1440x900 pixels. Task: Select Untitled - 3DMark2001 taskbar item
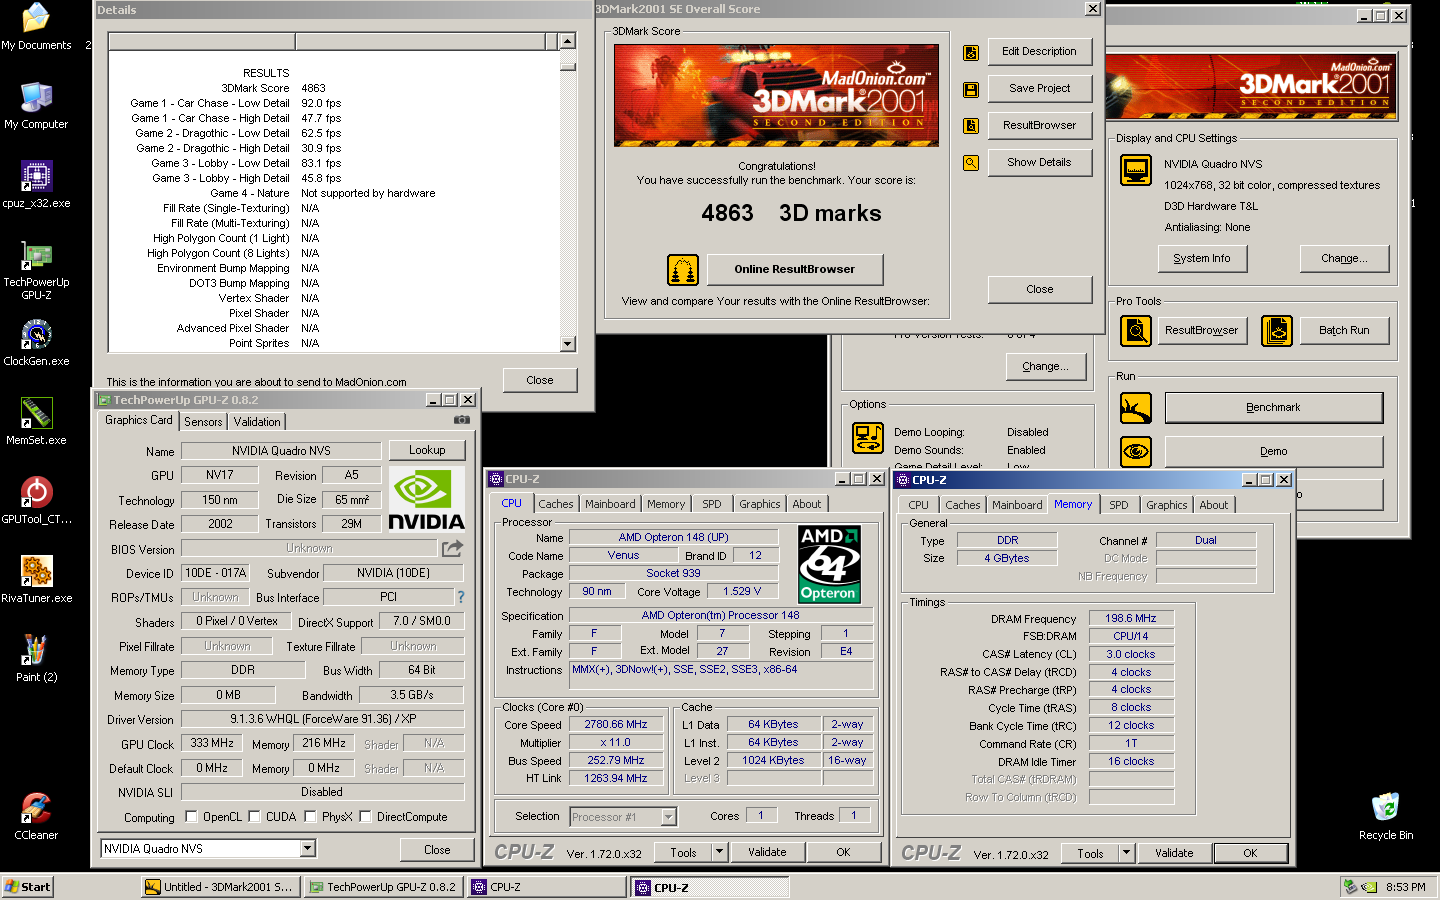221,887
